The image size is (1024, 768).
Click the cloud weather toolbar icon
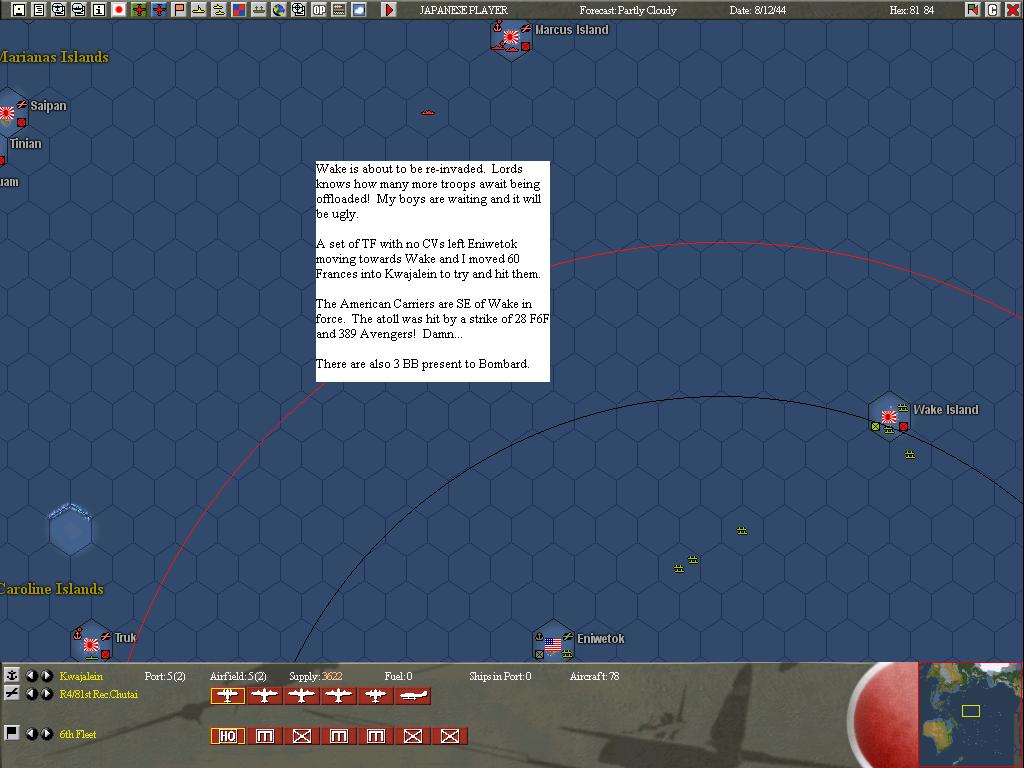point(359,10)
